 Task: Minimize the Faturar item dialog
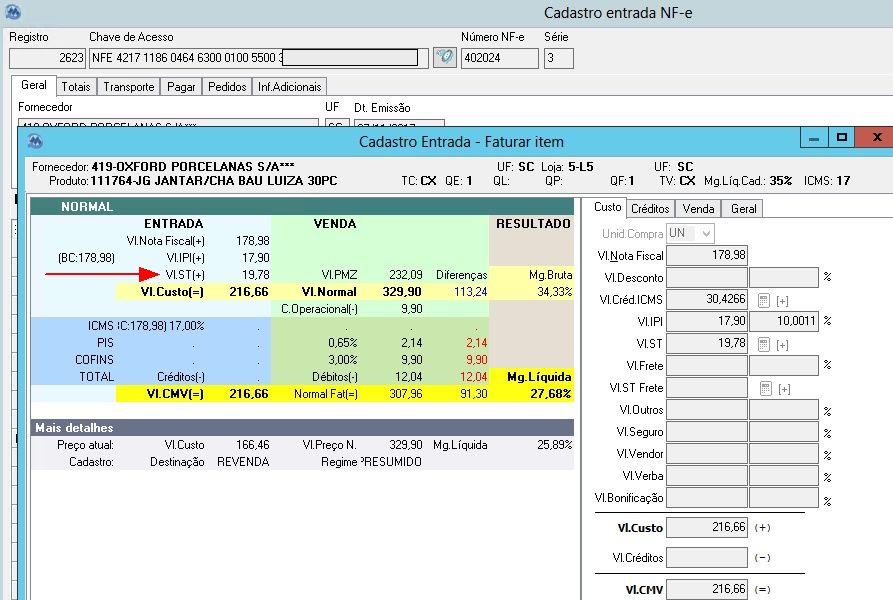click(x=814, y=138)
